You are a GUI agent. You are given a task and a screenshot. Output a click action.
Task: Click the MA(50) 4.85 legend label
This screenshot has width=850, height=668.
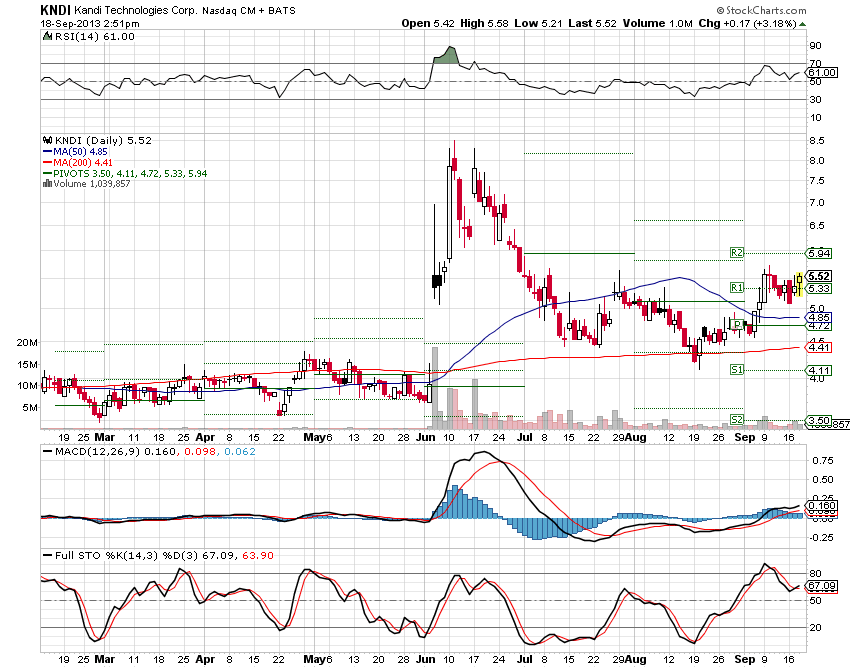80,152
